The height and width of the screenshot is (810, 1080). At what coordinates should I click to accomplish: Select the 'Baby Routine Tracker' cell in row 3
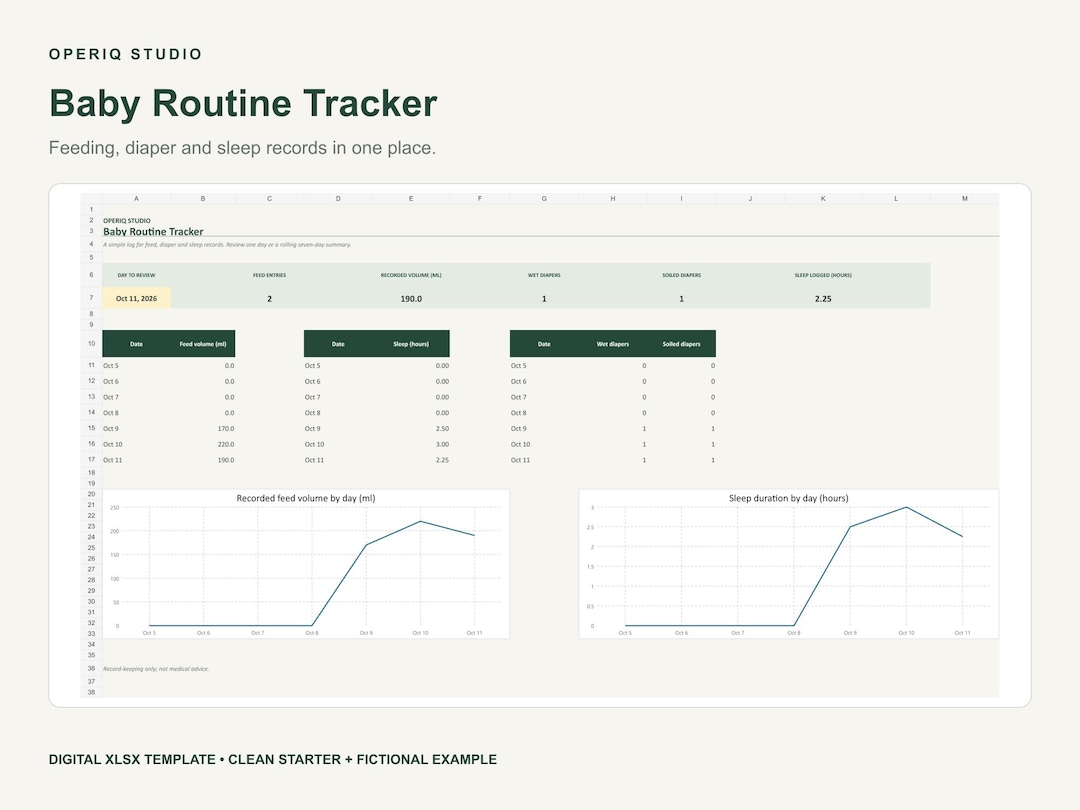click(153, 231)
